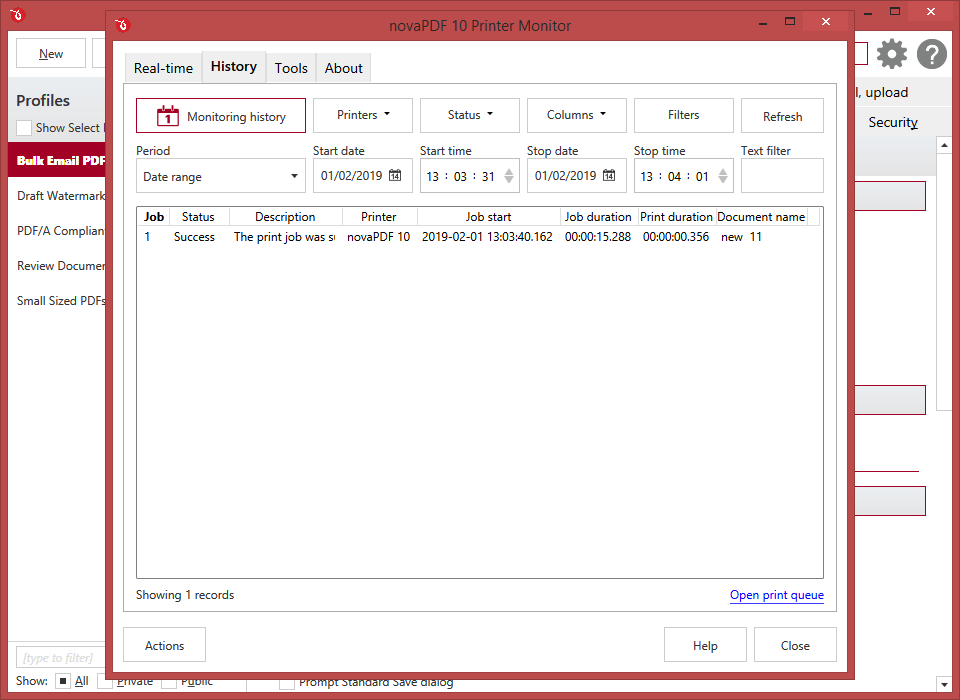Image resolution: width=960 pixels, height=700 pixels.
Task: Select the PDF/A Compliant profile
Action: point(57,230)
